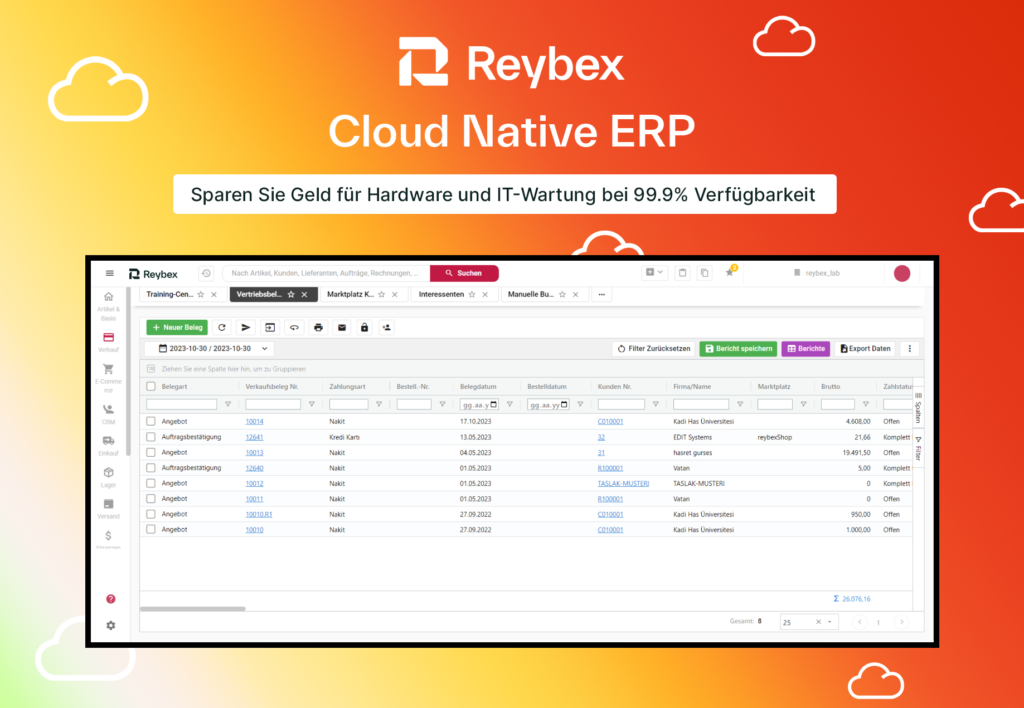
Task: Click the lock icon in the toolbar
Action: tap(365, 327)
